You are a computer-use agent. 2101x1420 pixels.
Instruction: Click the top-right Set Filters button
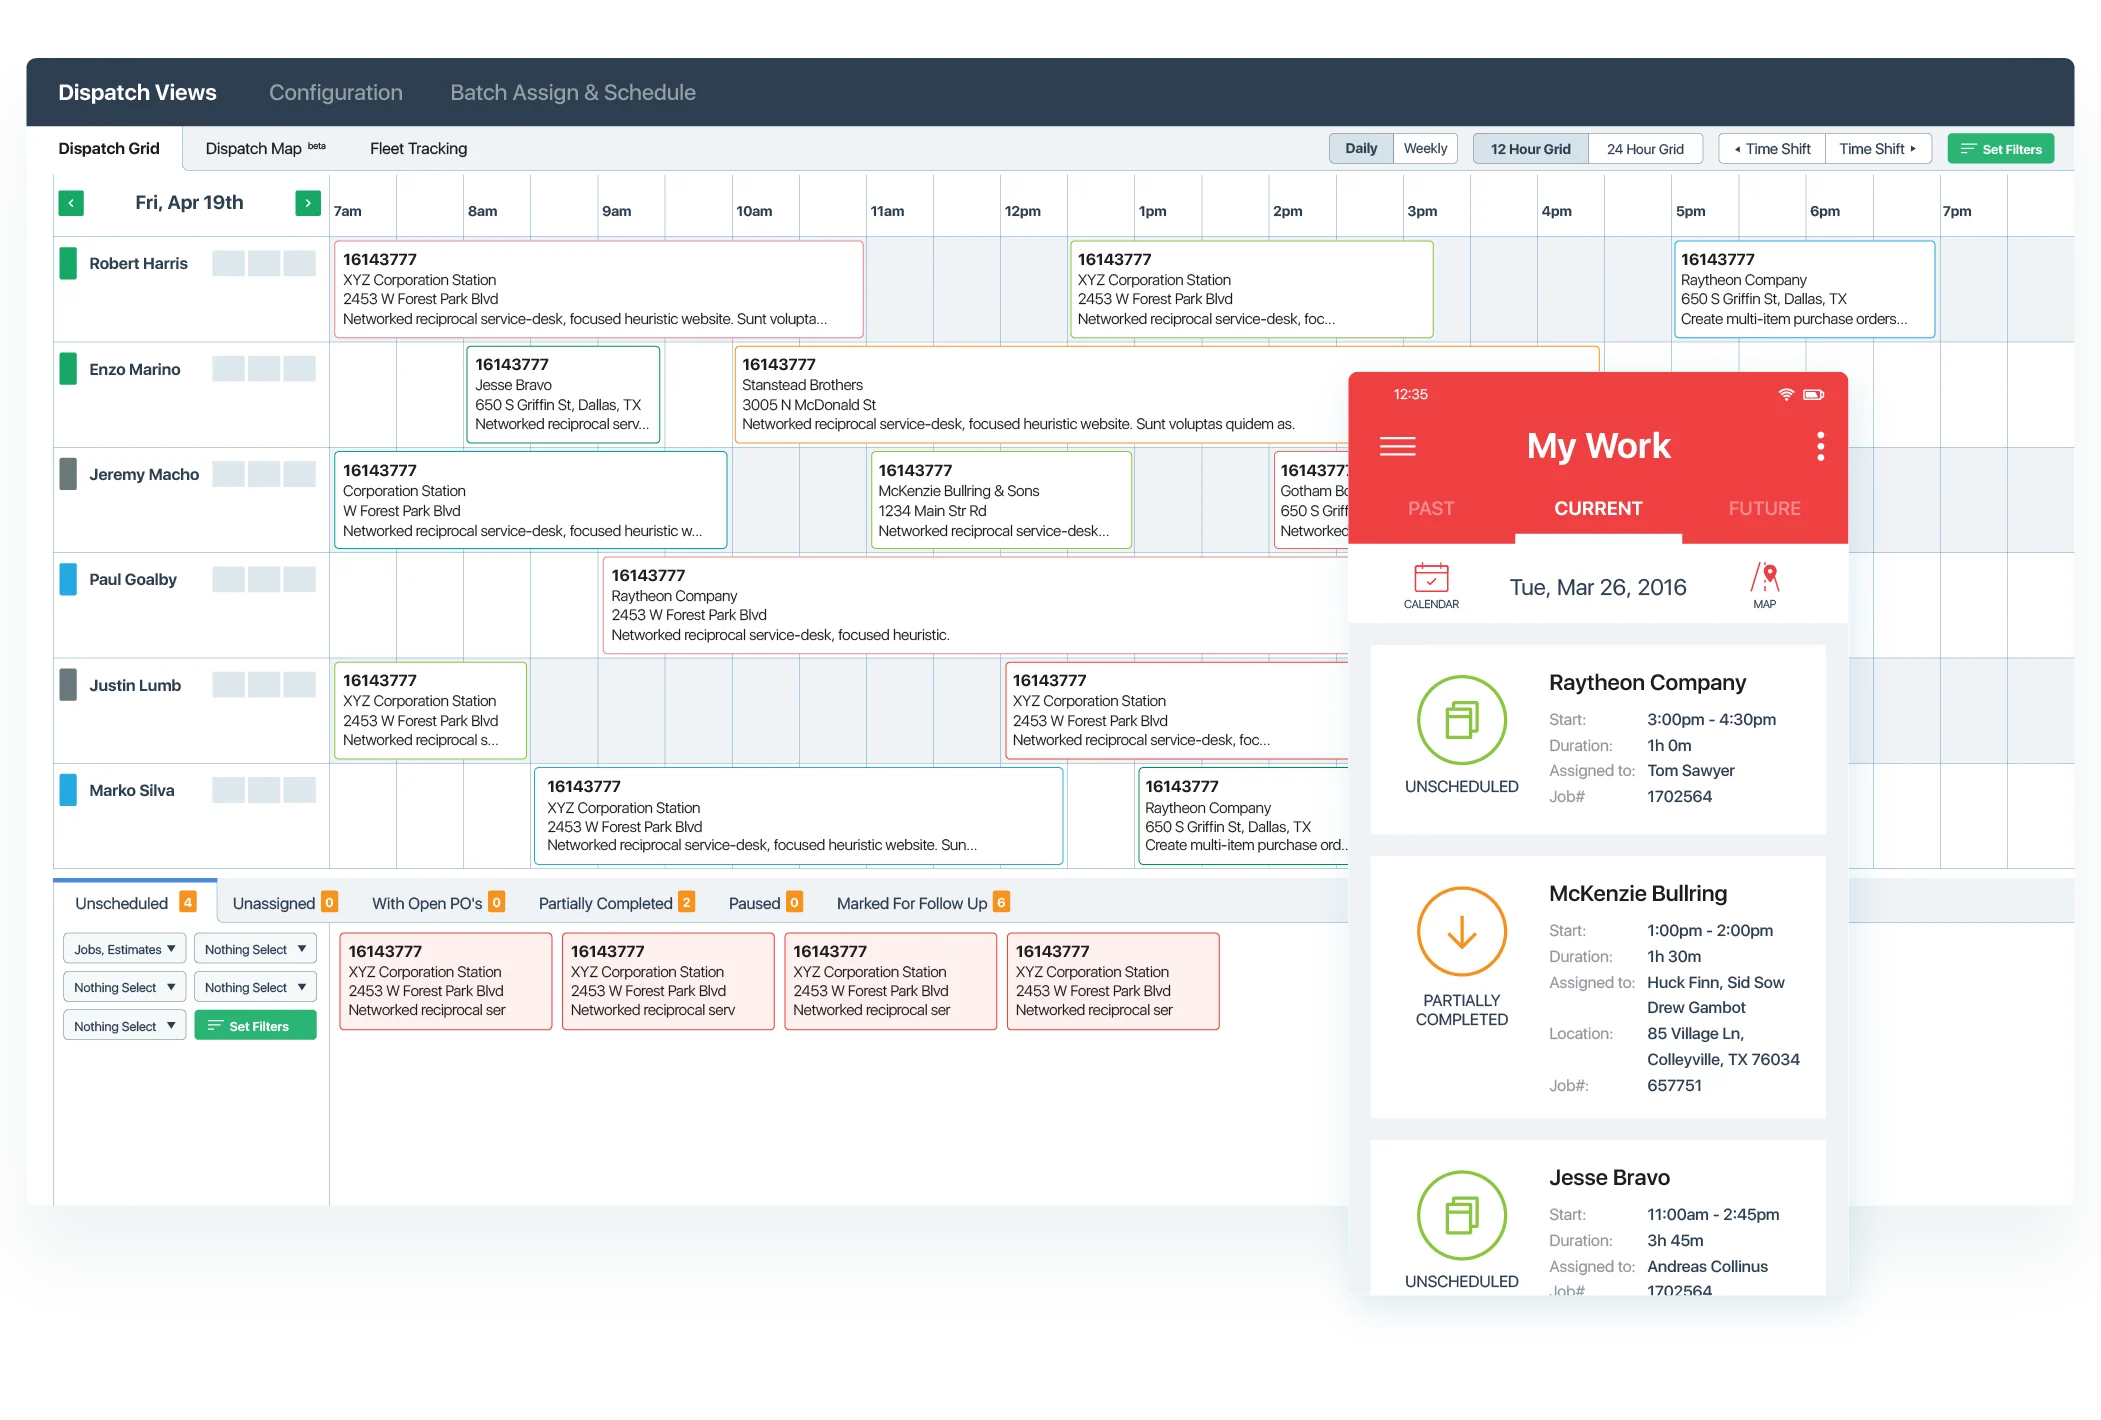pyautogui.click(x=2000, y=149)
